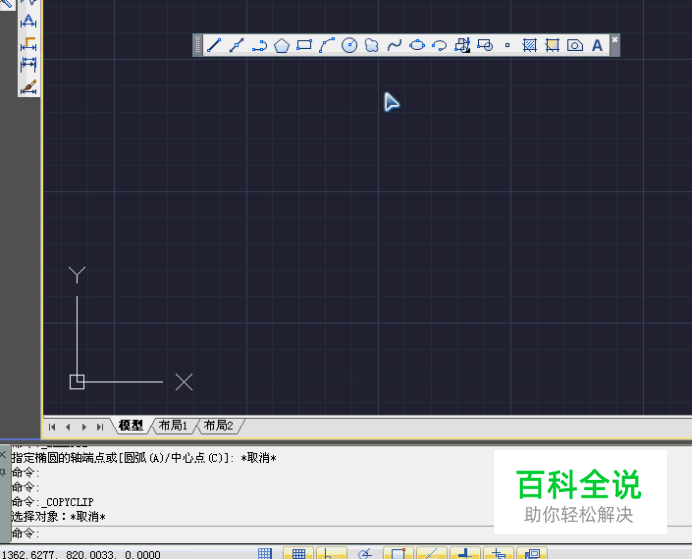
Task: Select the Arc tool
Action: (327, 45)
